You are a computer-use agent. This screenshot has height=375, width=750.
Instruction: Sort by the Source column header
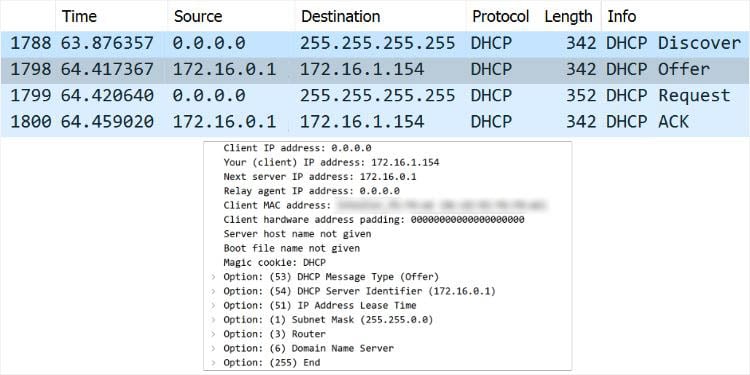(198, 16)
